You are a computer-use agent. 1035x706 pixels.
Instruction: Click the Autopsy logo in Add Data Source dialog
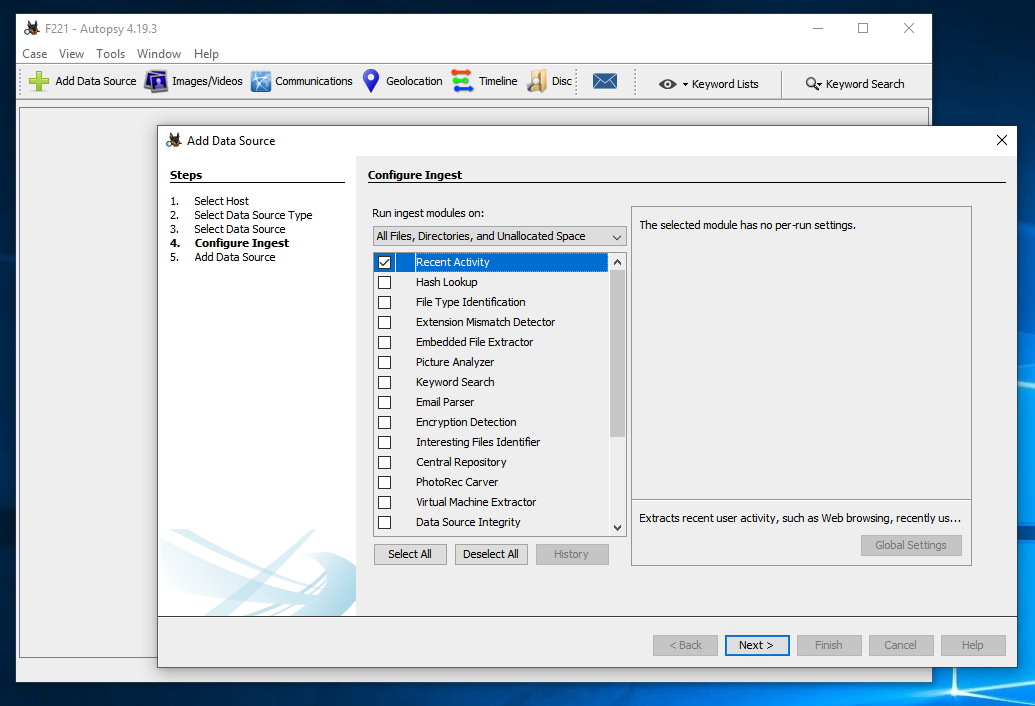click(174, 140)
